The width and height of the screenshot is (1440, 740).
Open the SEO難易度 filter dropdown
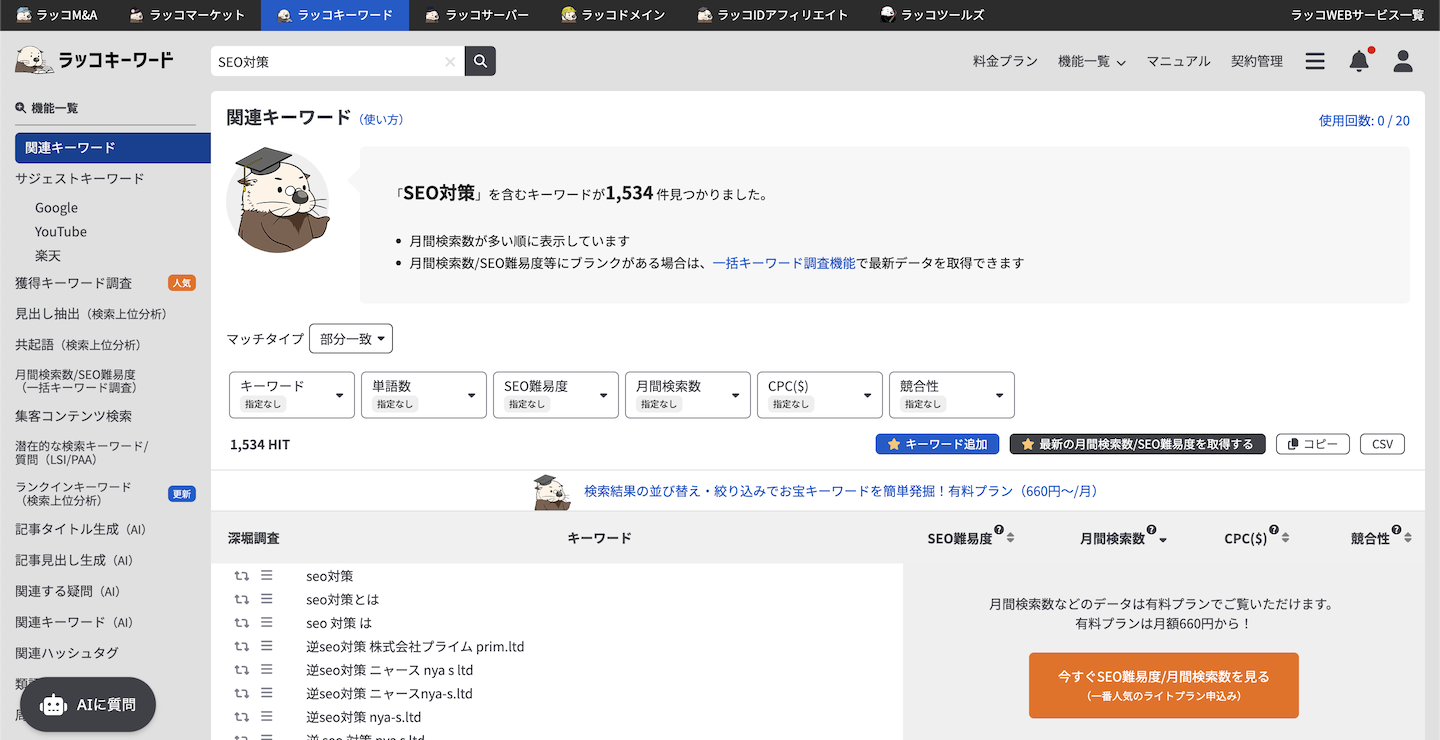[x=556, y=395]
